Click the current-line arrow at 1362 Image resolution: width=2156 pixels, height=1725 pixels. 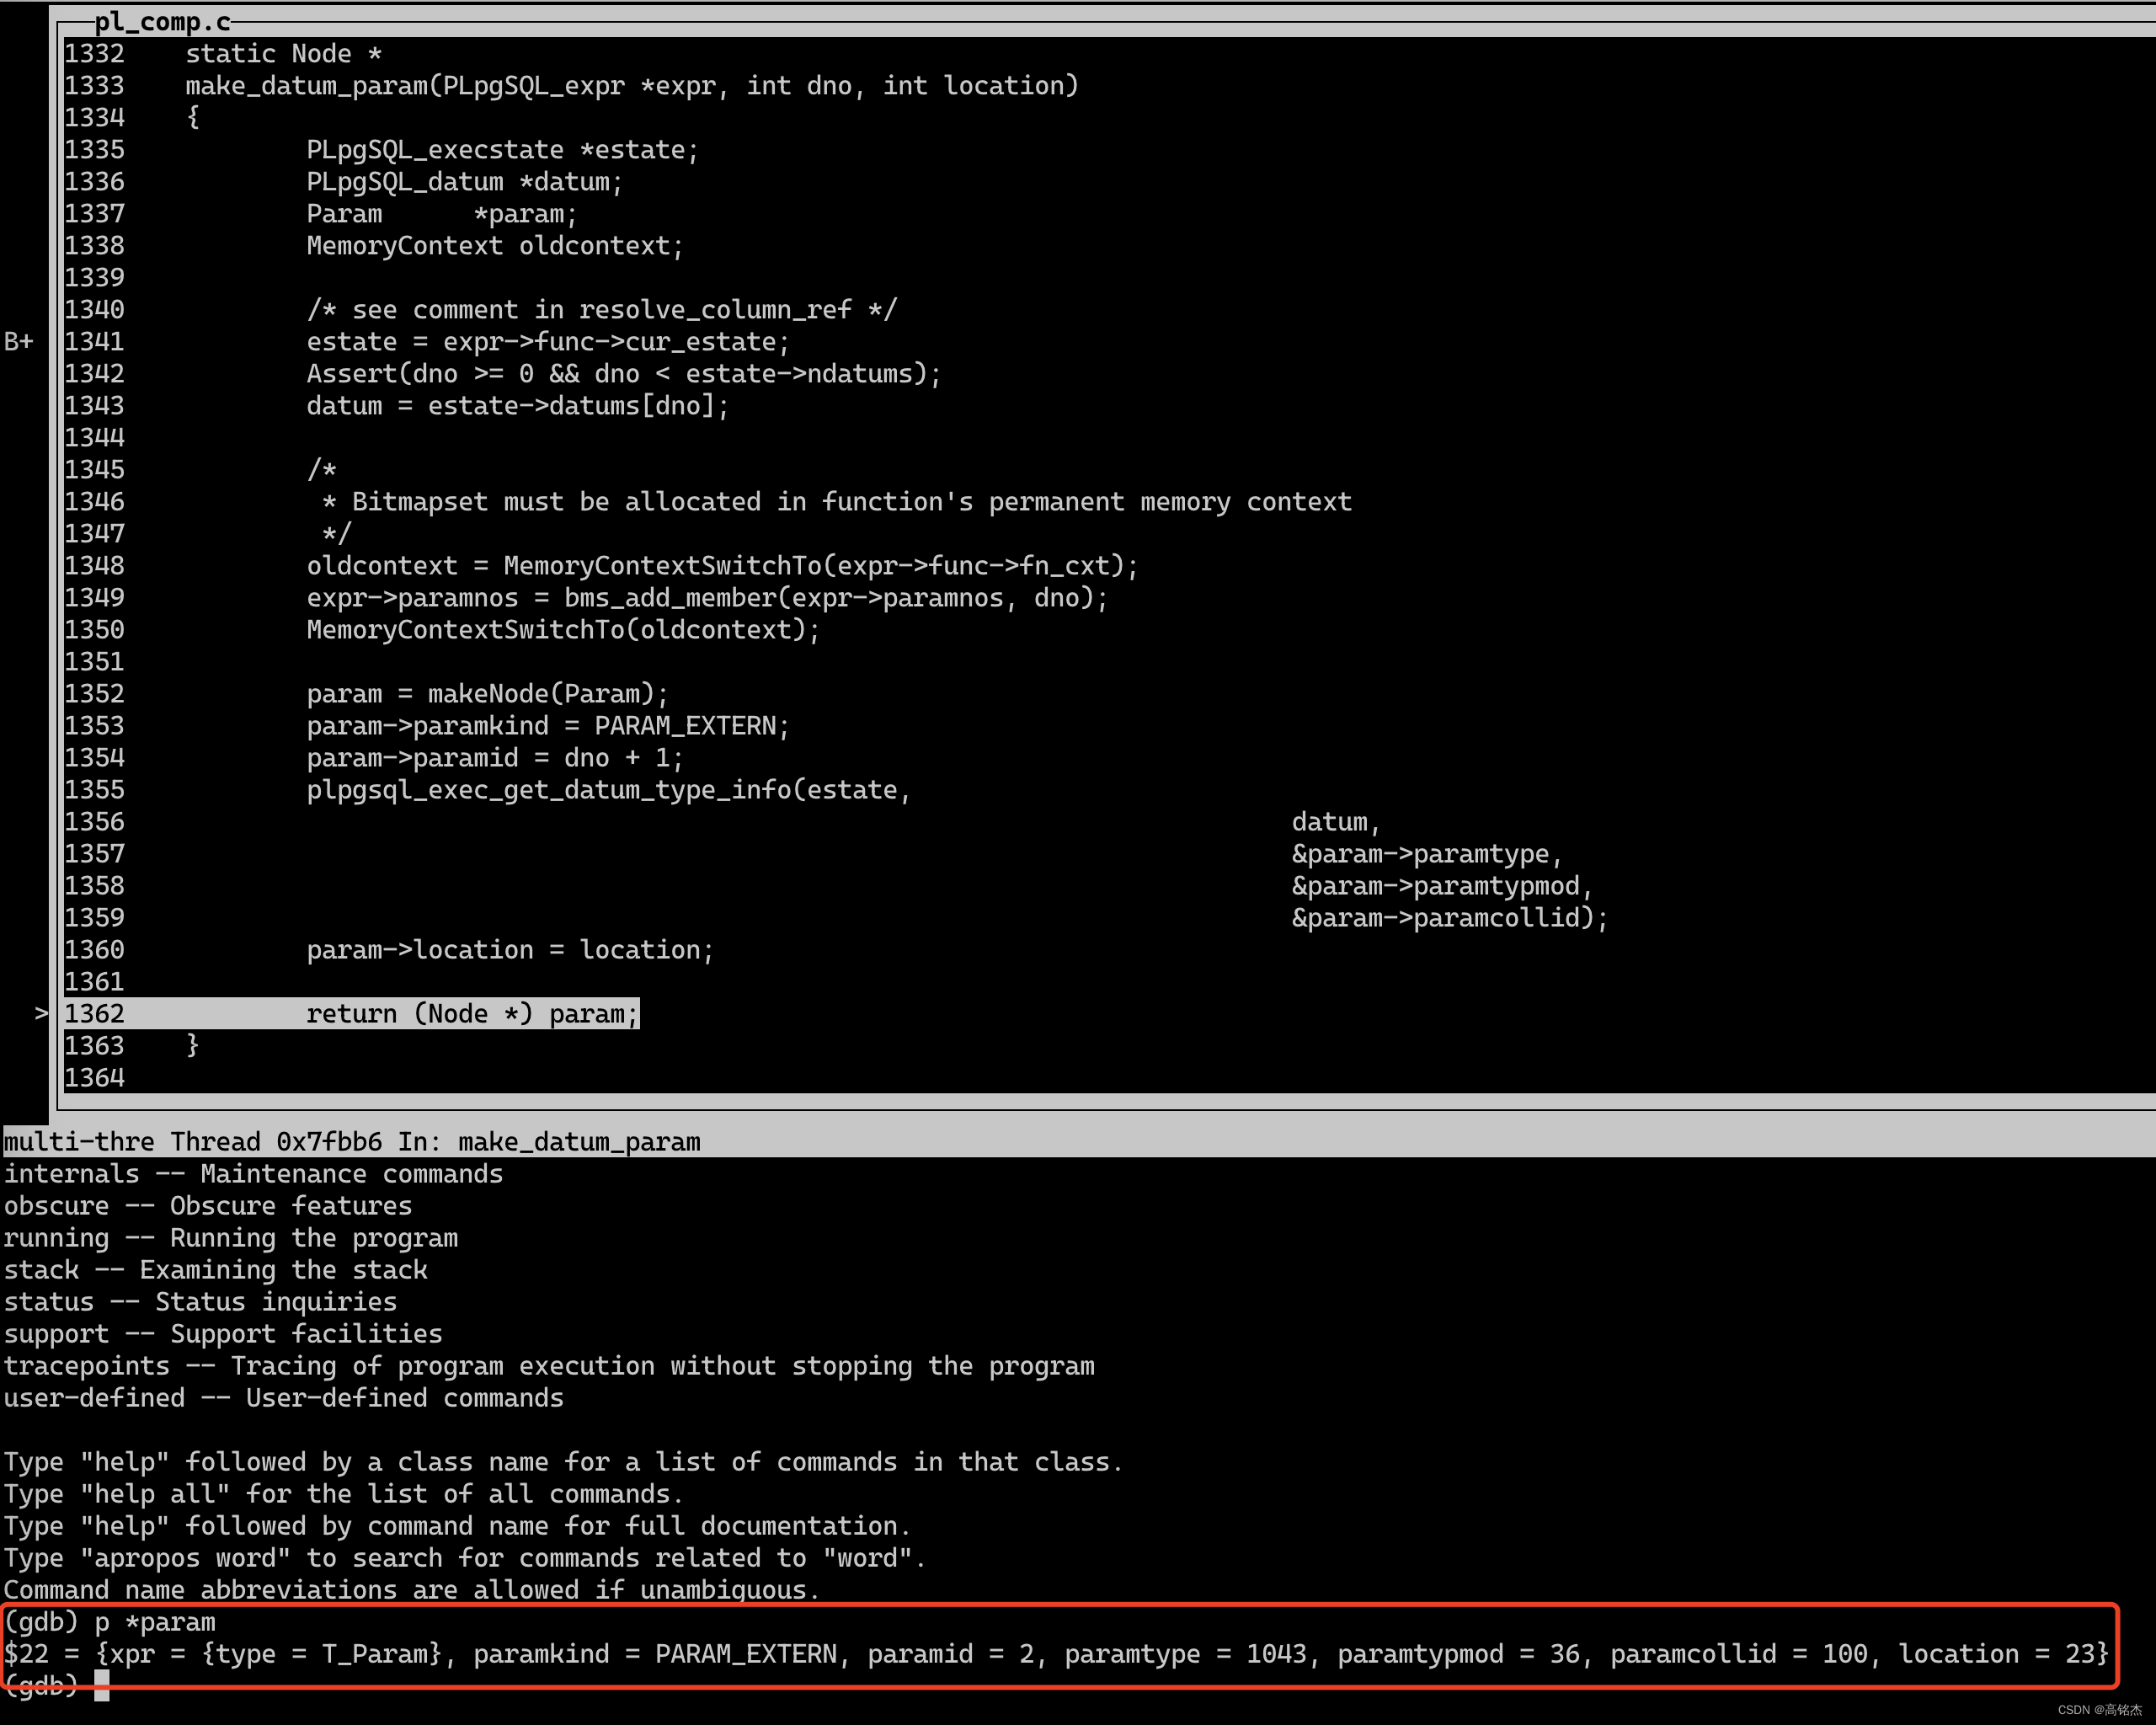pos(41,1014)
